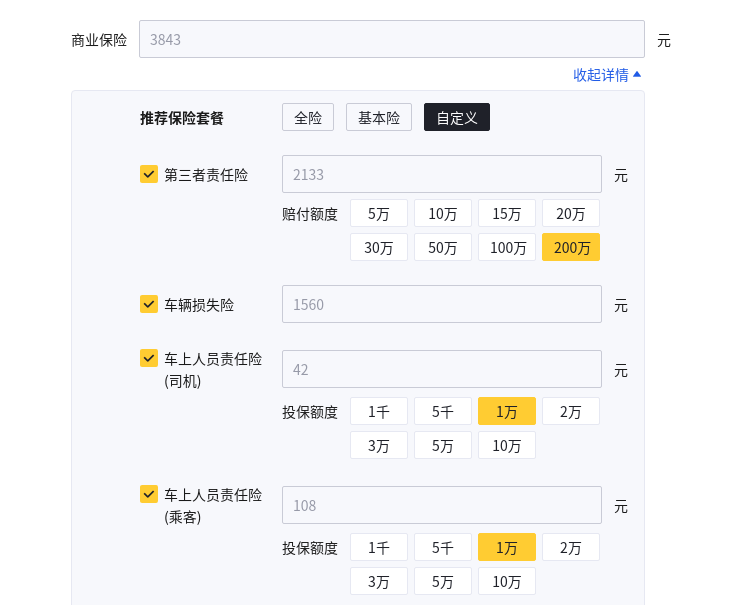Set third-party compensation to 5万

[379, 213]
